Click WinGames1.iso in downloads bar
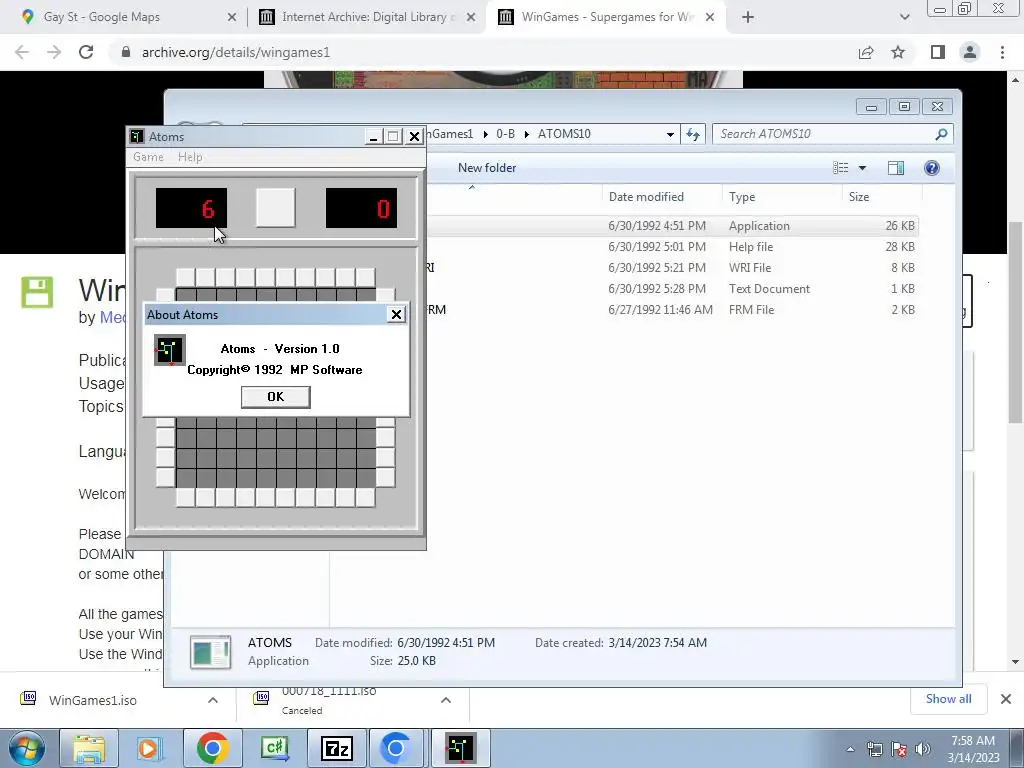This screenshot has height=768, width=1024. click(93, 700)
